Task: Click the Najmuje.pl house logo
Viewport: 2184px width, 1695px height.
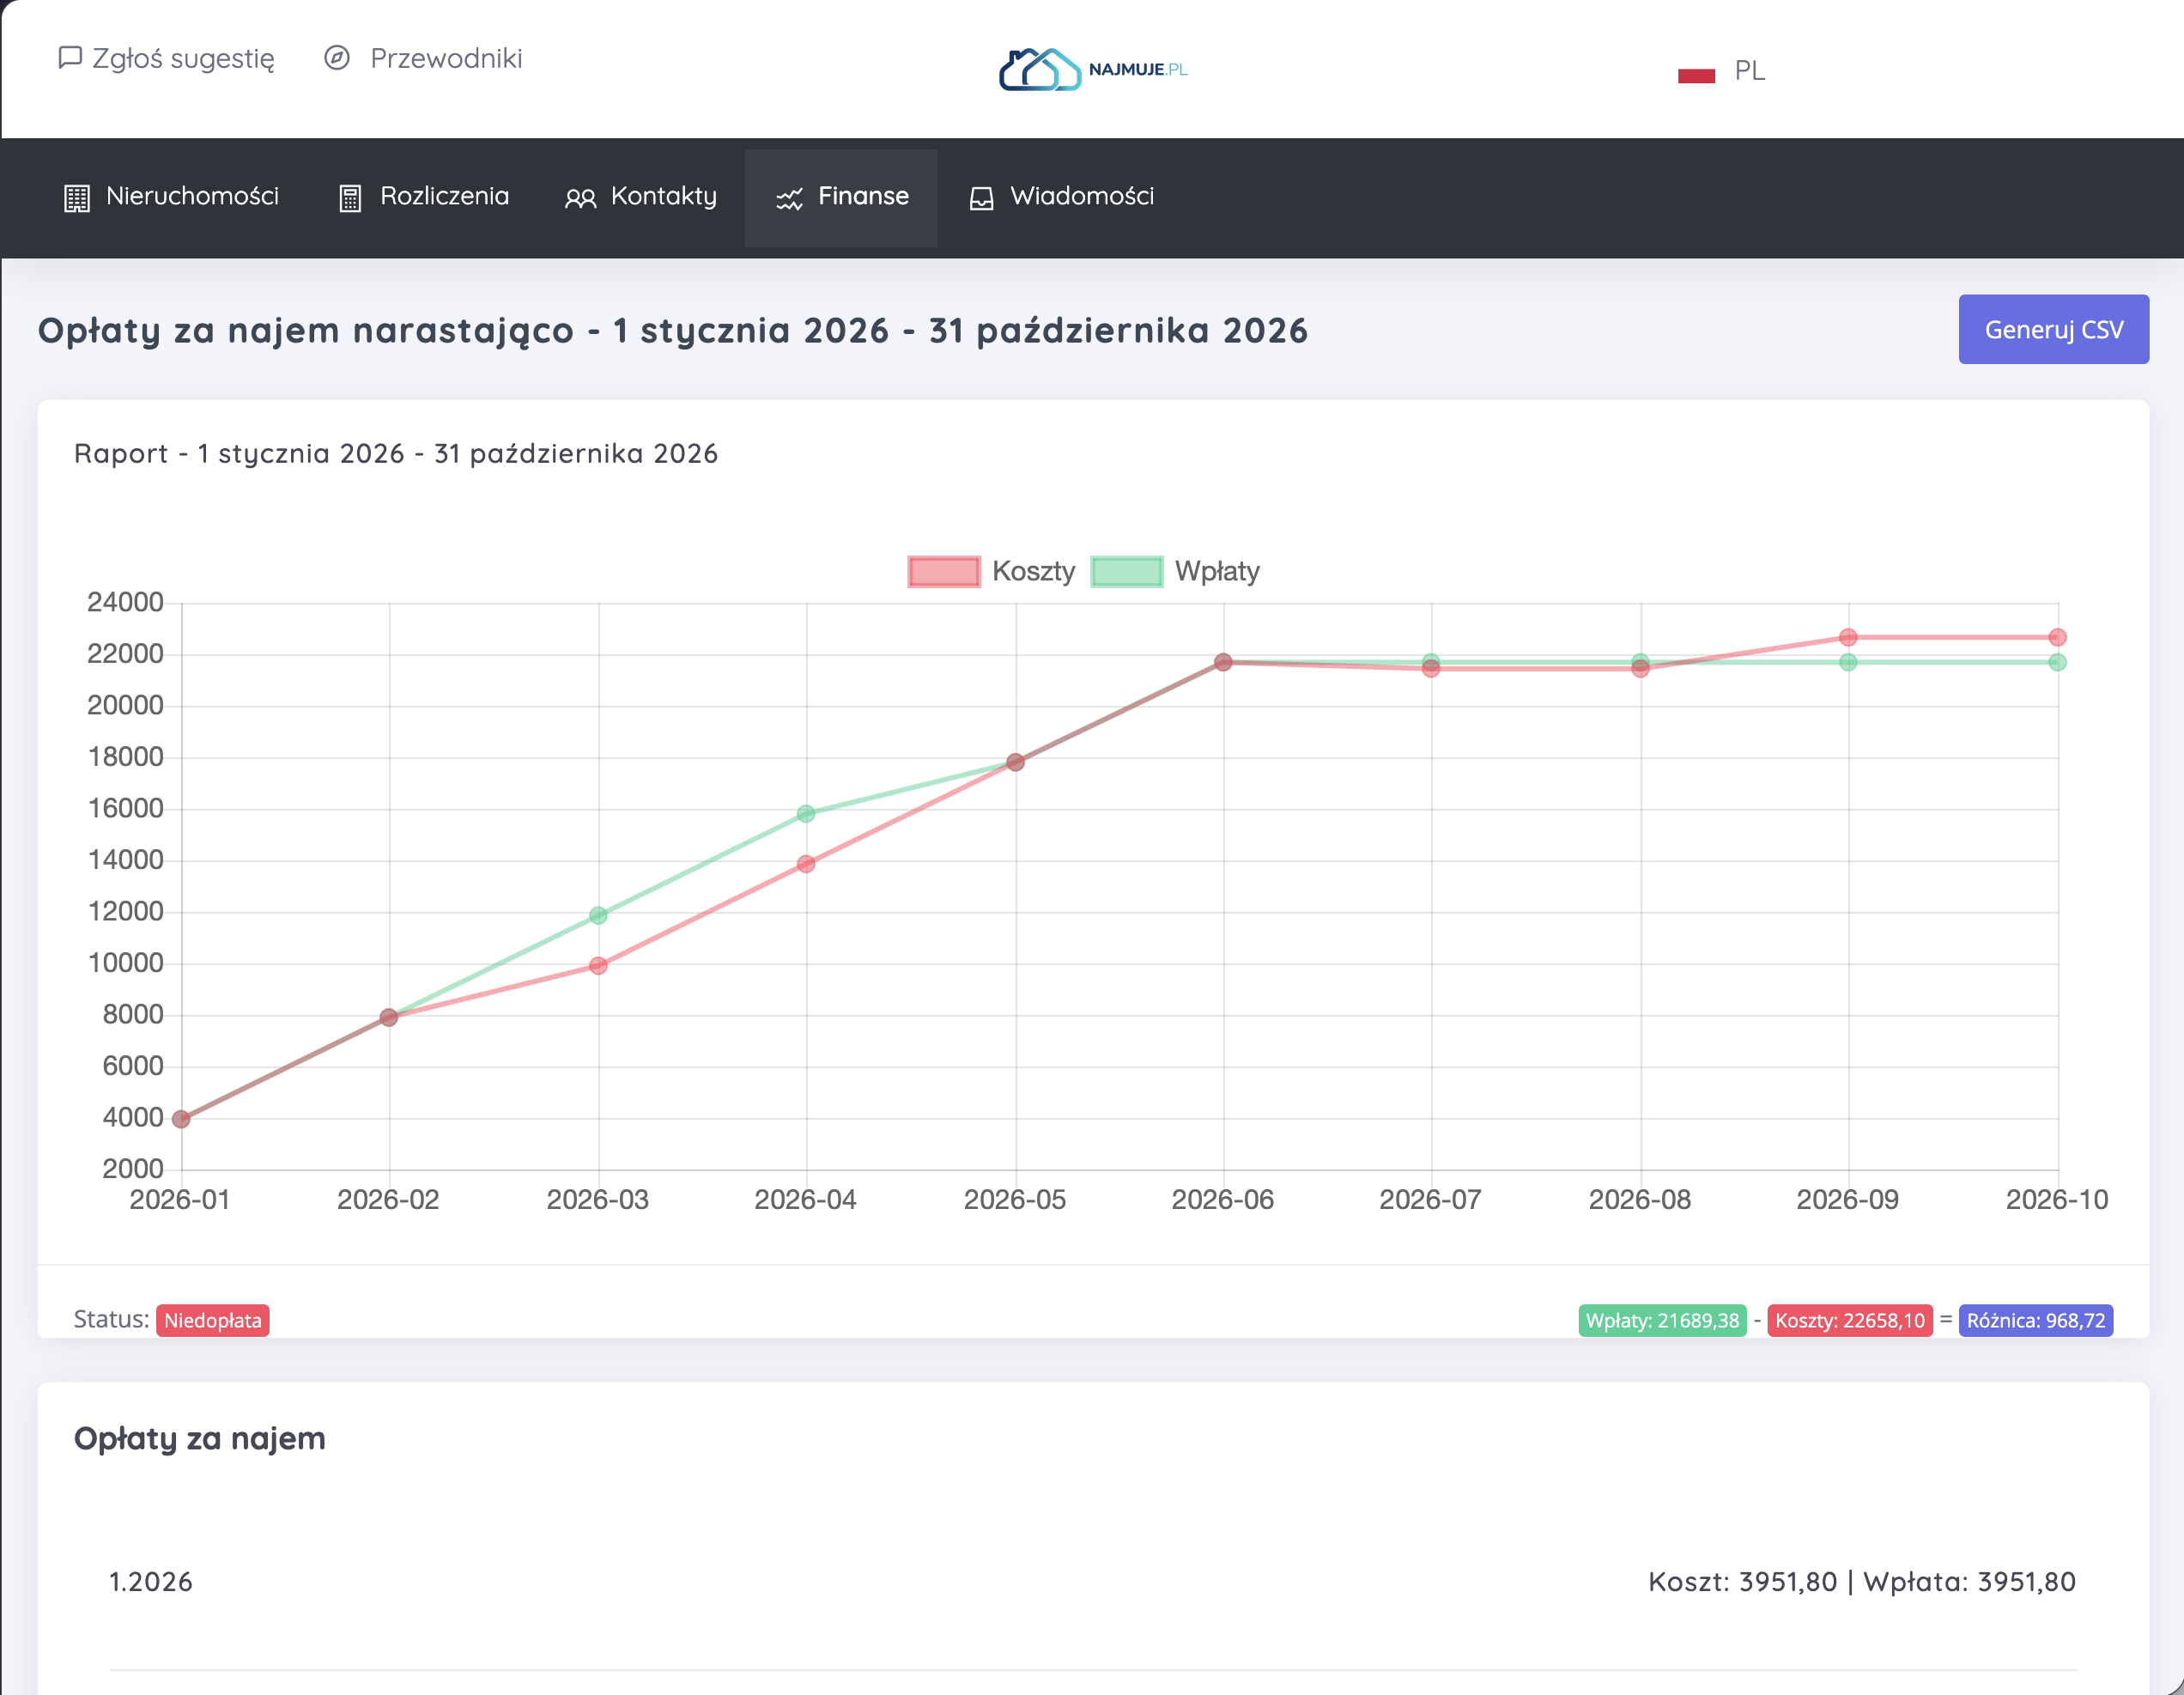Action: [1093, 69]
